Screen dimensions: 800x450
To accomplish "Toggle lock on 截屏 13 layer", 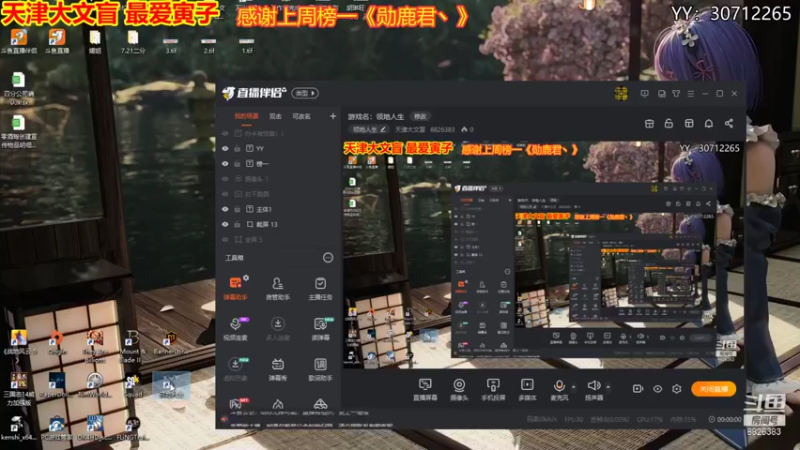I will (237, 224).
